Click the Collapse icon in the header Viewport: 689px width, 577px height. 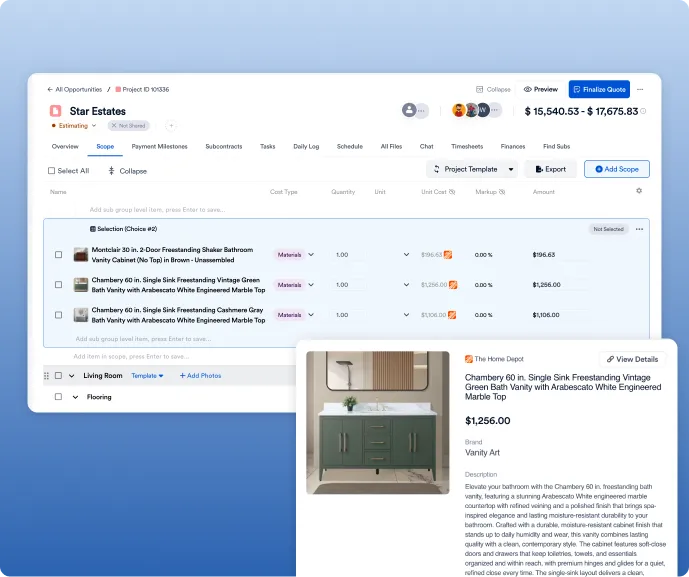pos(479,89)
